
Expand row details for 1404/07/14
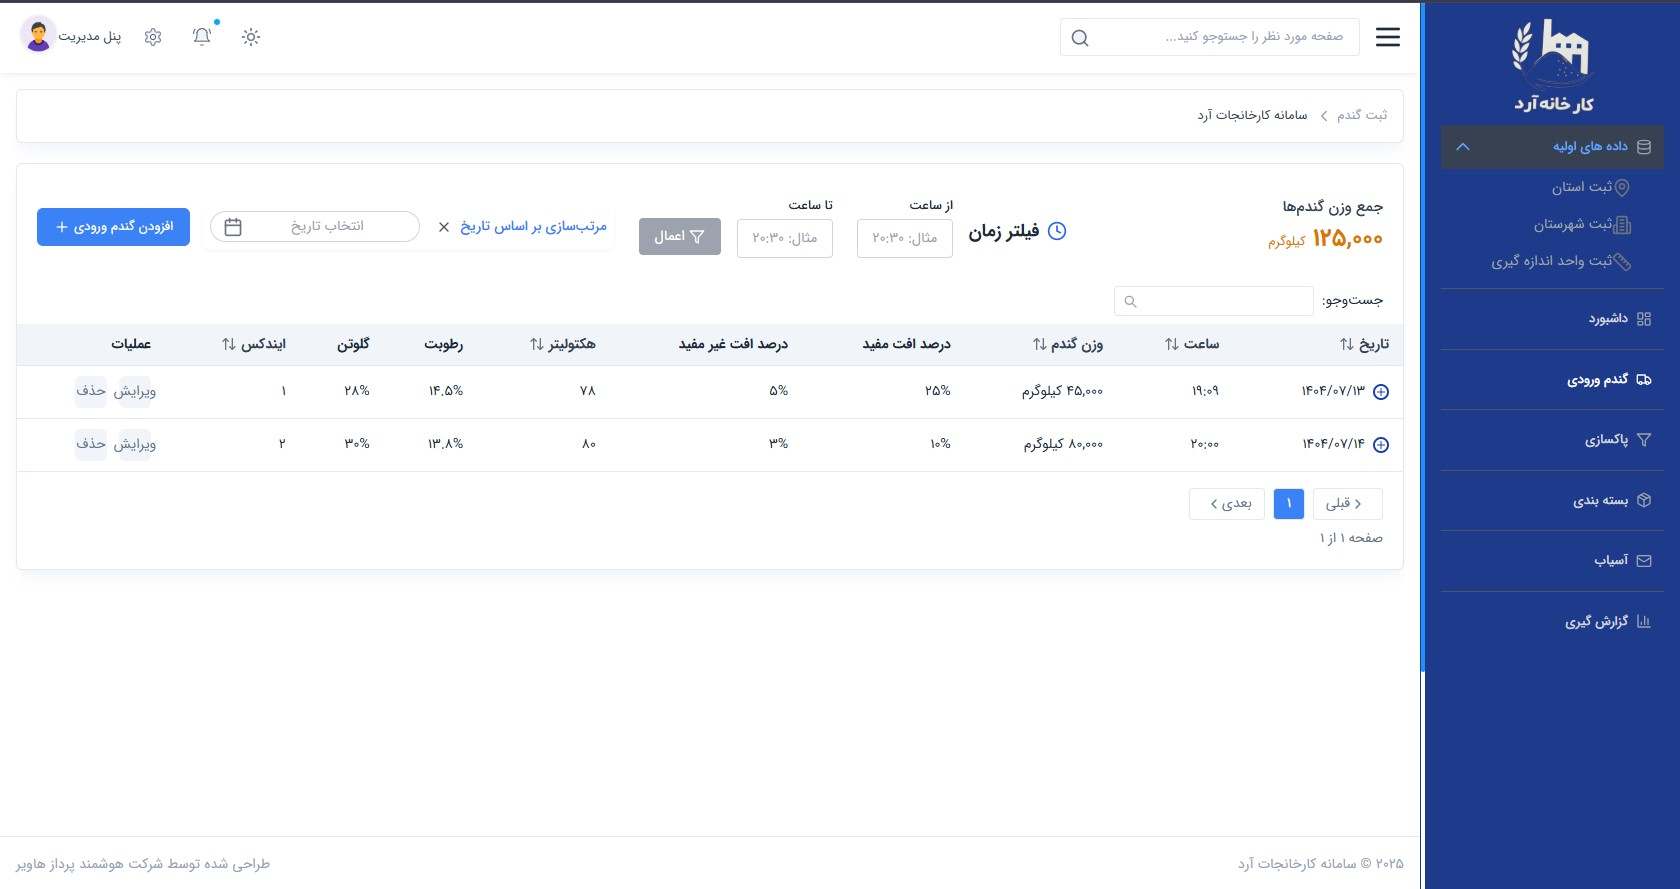click(1381, 445)
